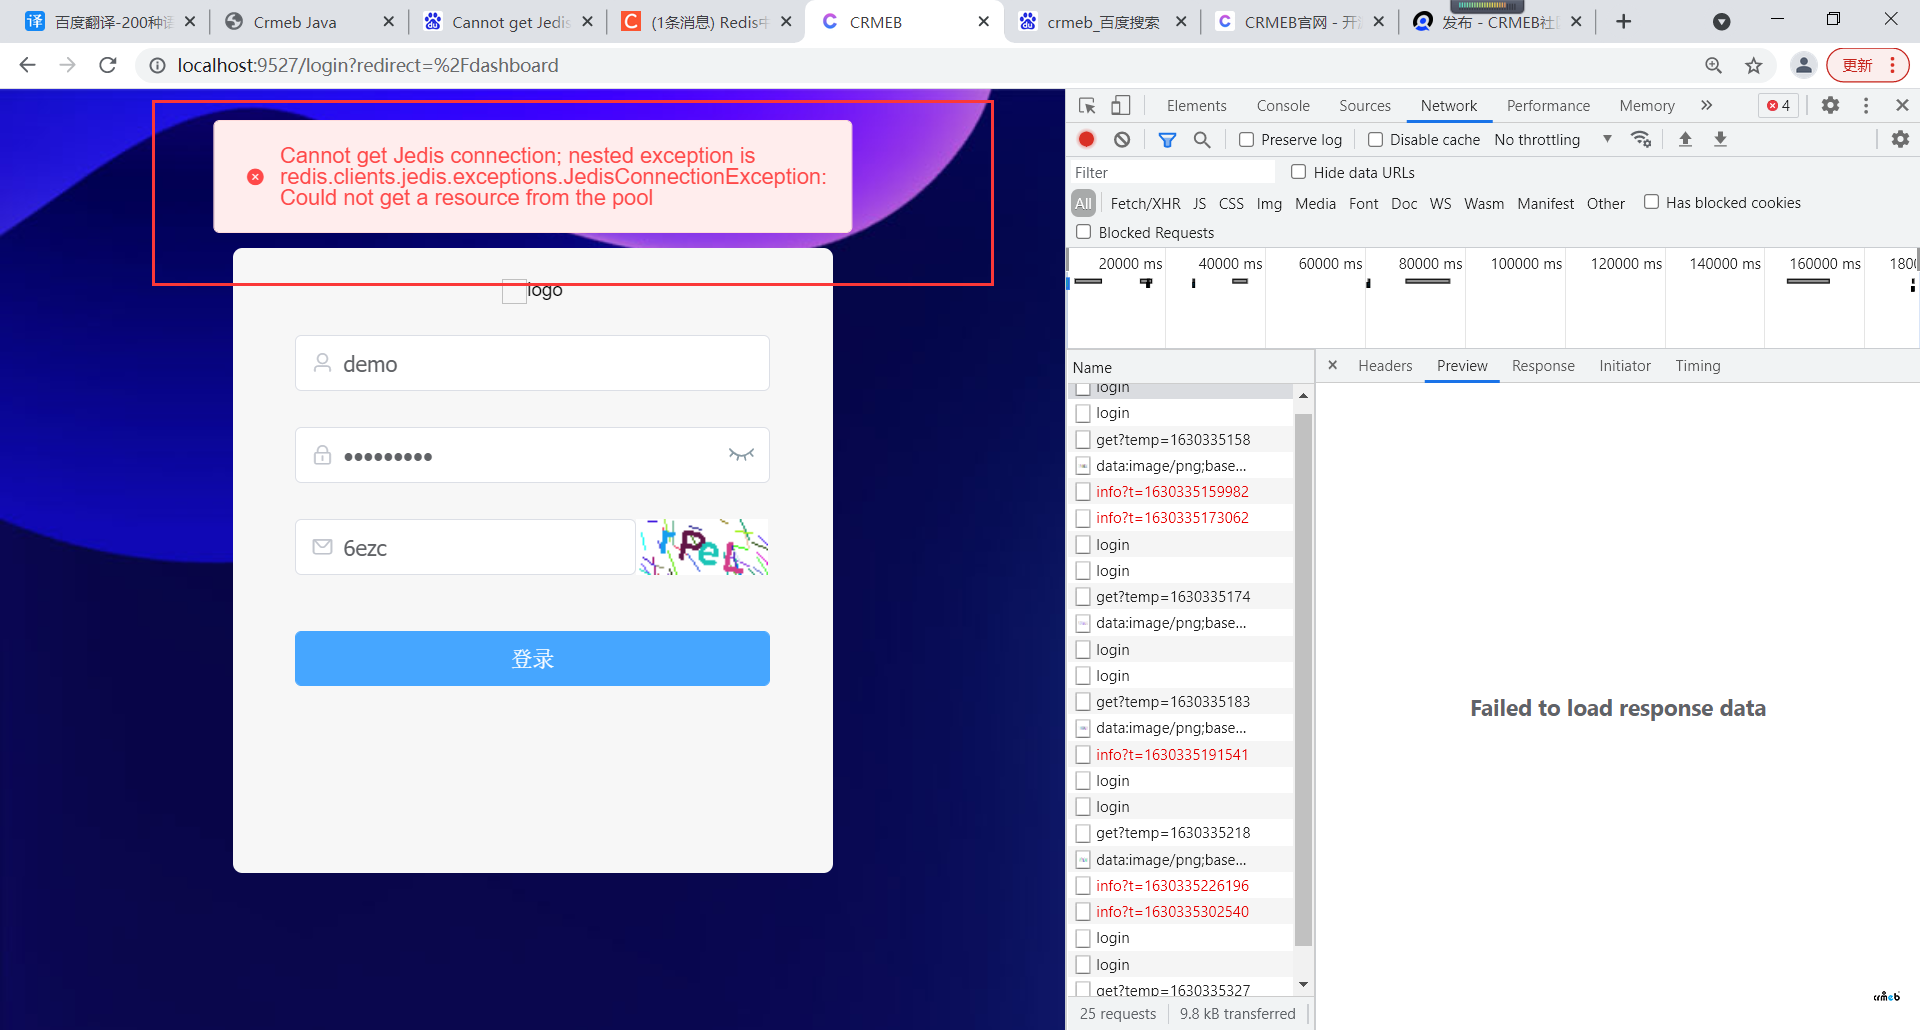This screenshot has height=1030, width=1920.
Task: Expand more DevTools panels chevron
Action: (x=1706, y=105)
